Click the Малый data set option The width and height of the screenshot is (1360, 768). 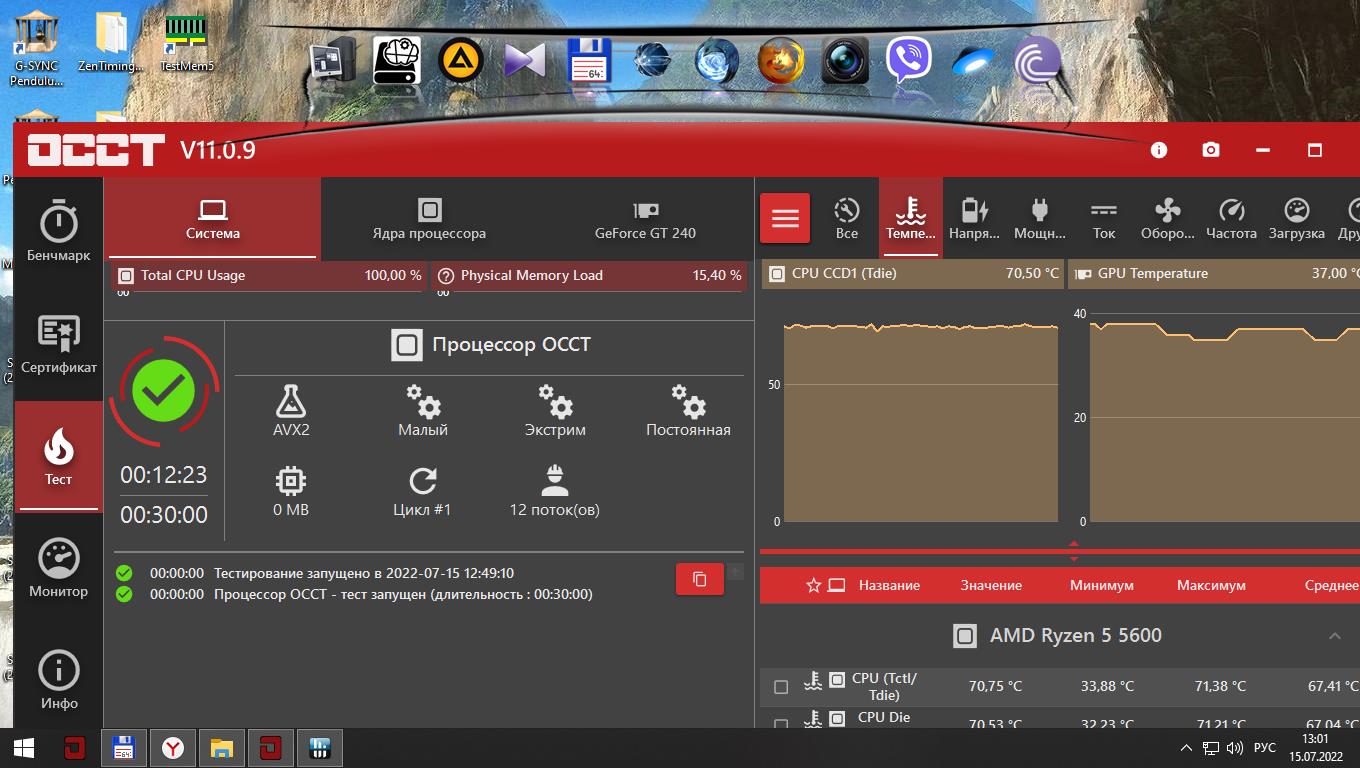423,411
